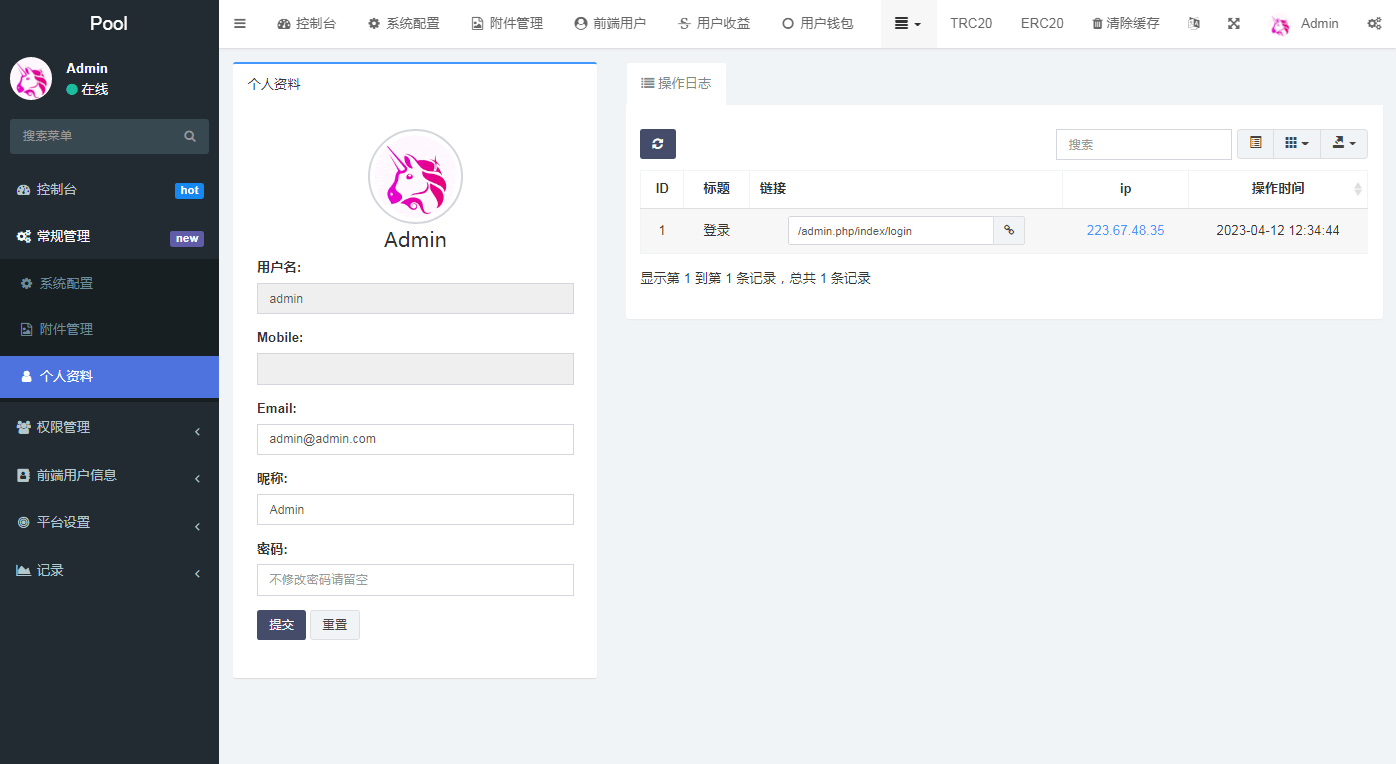Click the IP address link 223.67.48.35

(x=1125, y=231)
